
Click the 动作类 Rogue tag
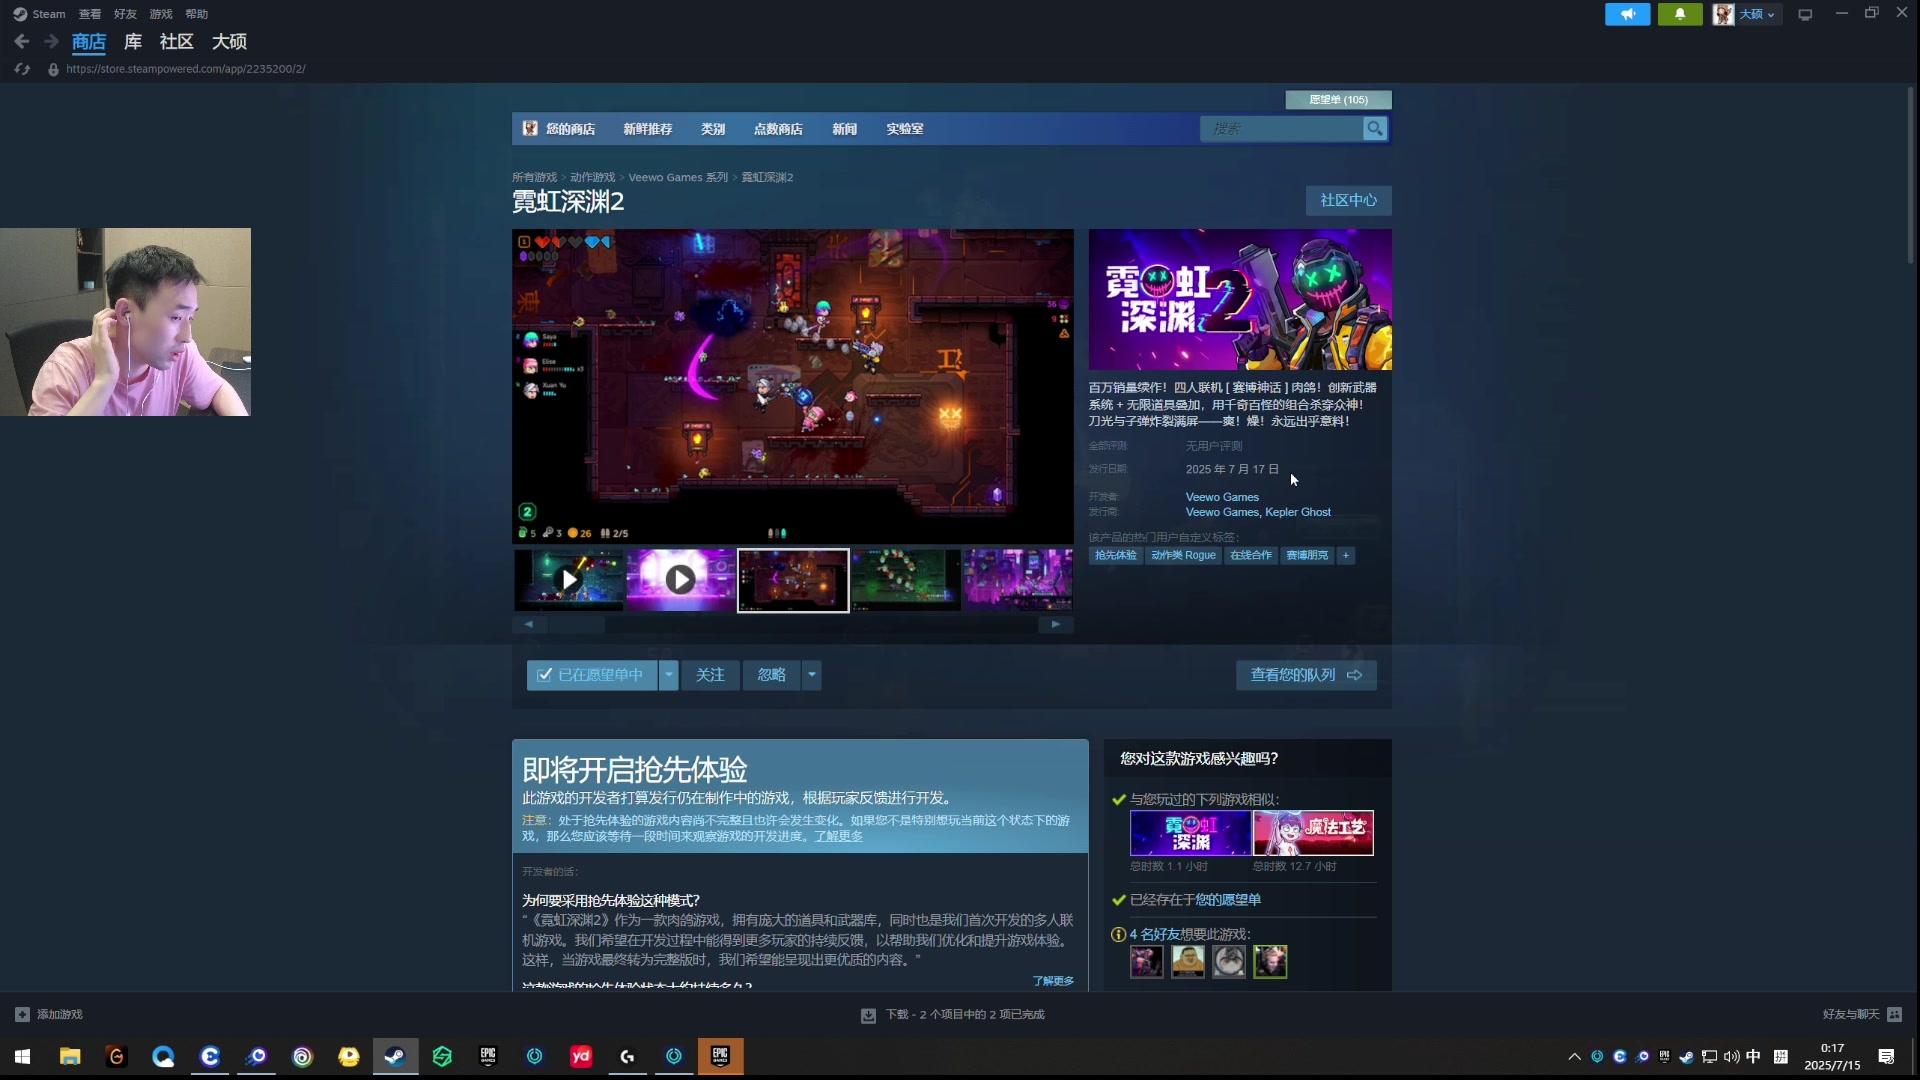point(1183,556)
